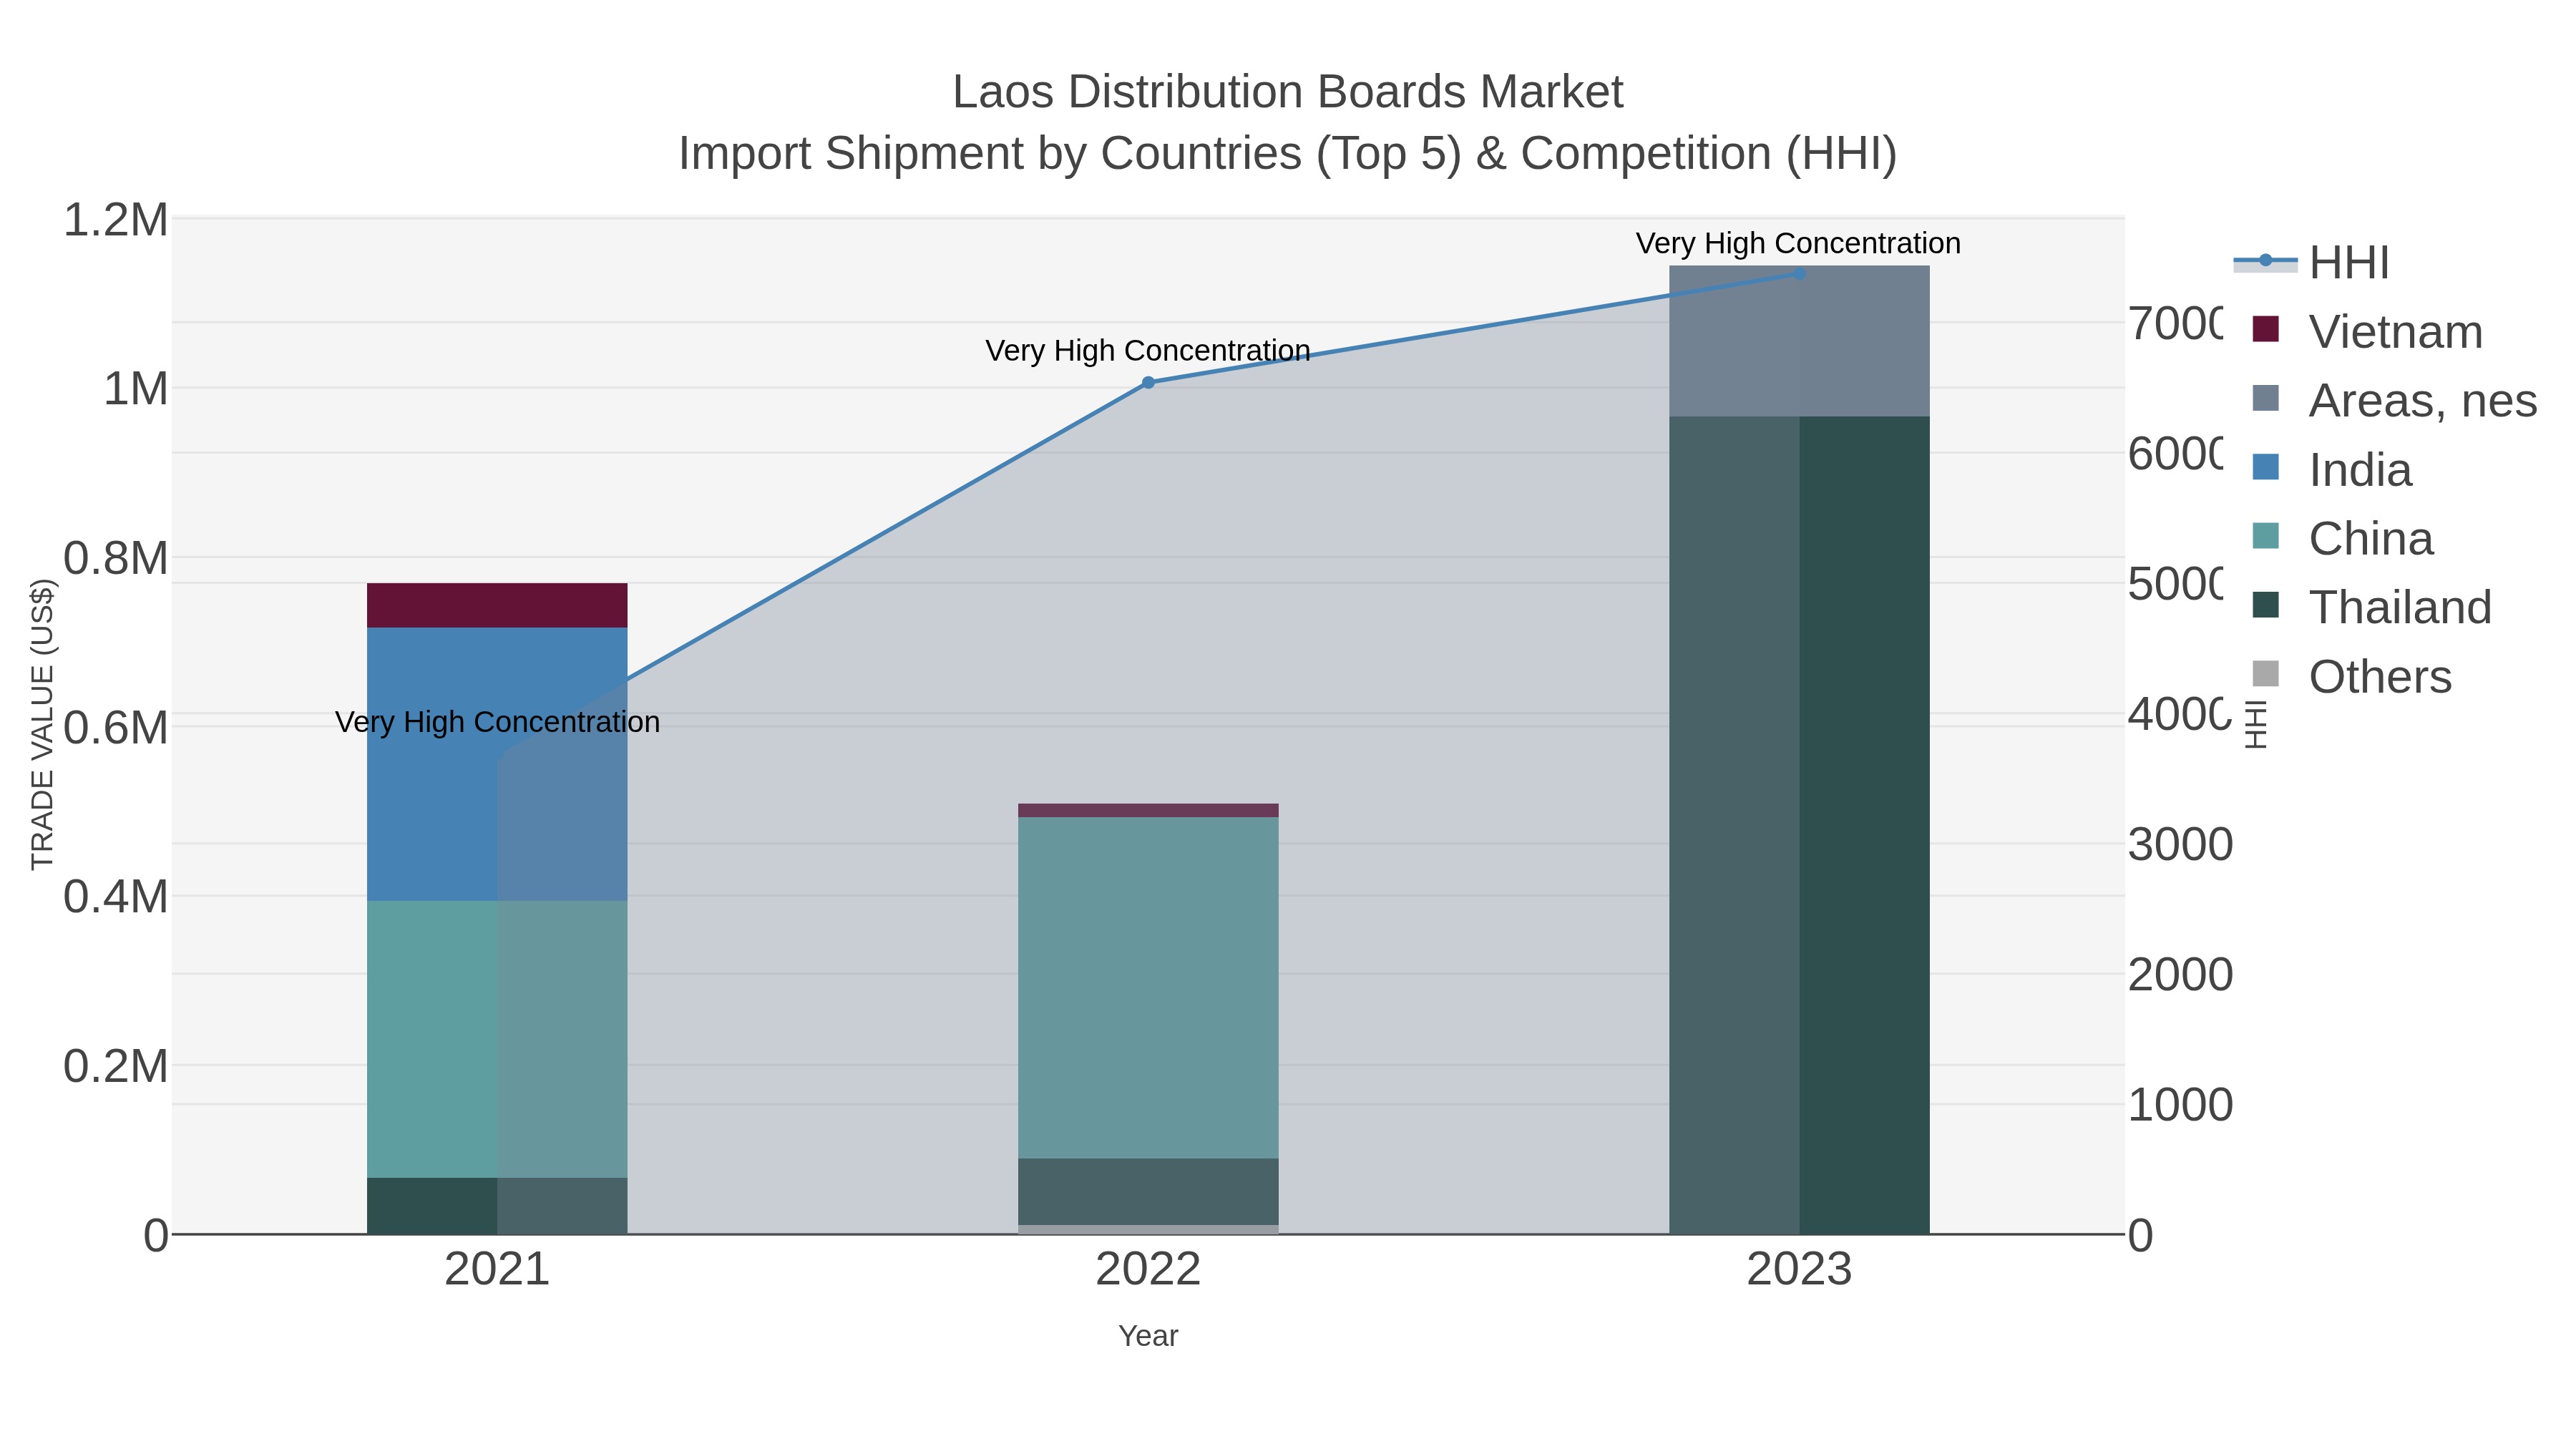Click the Vietnam segment of the 2021 bar
This screenshot has height=1449, width=2576.
pyautogui.click(x=497, y=605)
